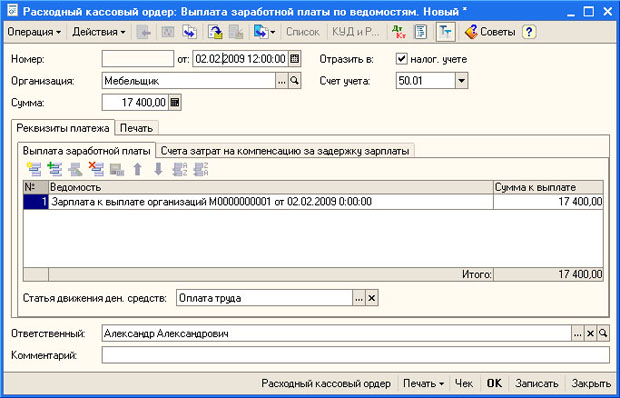Open the Действия menu
The height and width of the screenshot is (398, 620).
pos(98,32)
